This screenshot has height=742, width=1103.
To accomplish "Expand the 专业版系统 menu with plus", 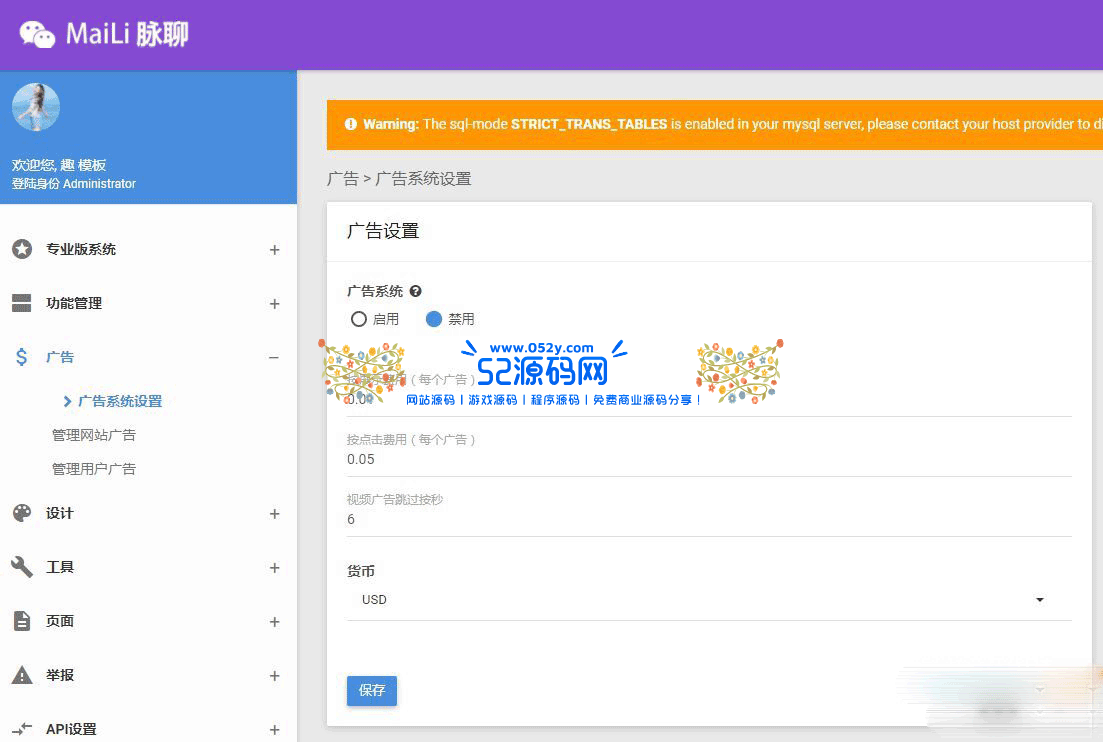I will (x=274, y=250).
